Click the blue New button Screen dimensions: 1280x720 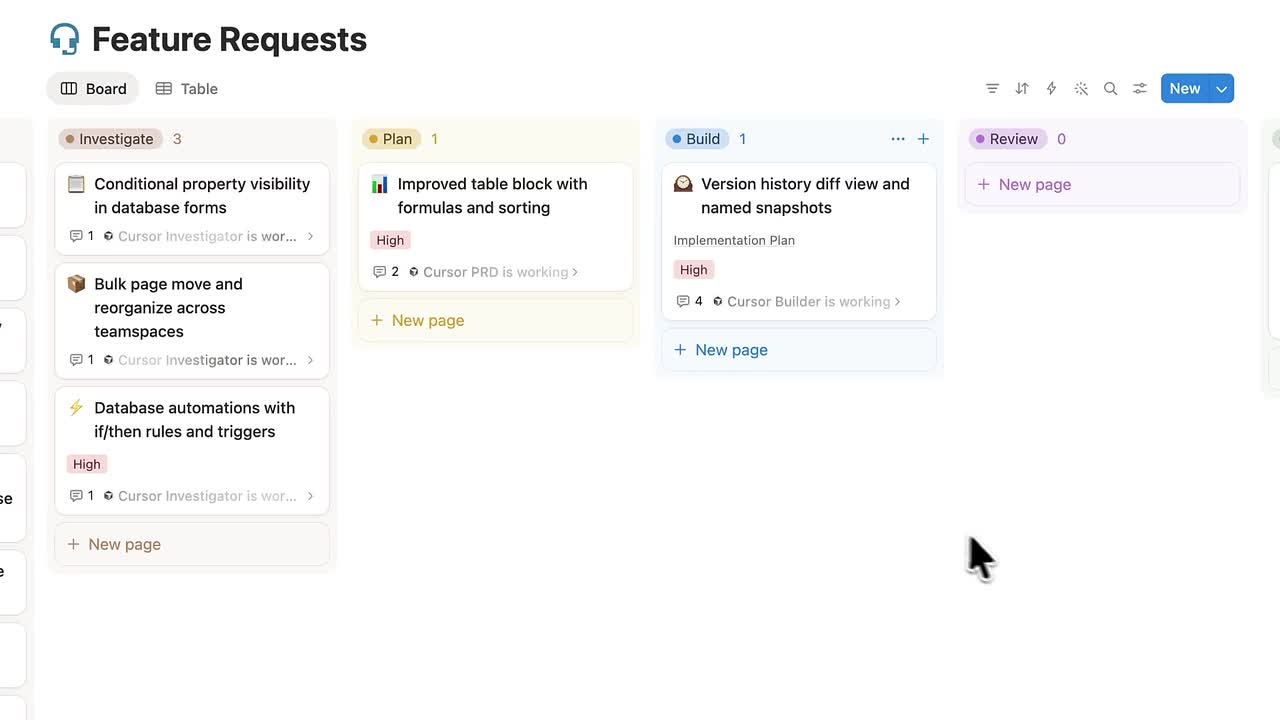pyautogui.click(x=1185, y=88)
